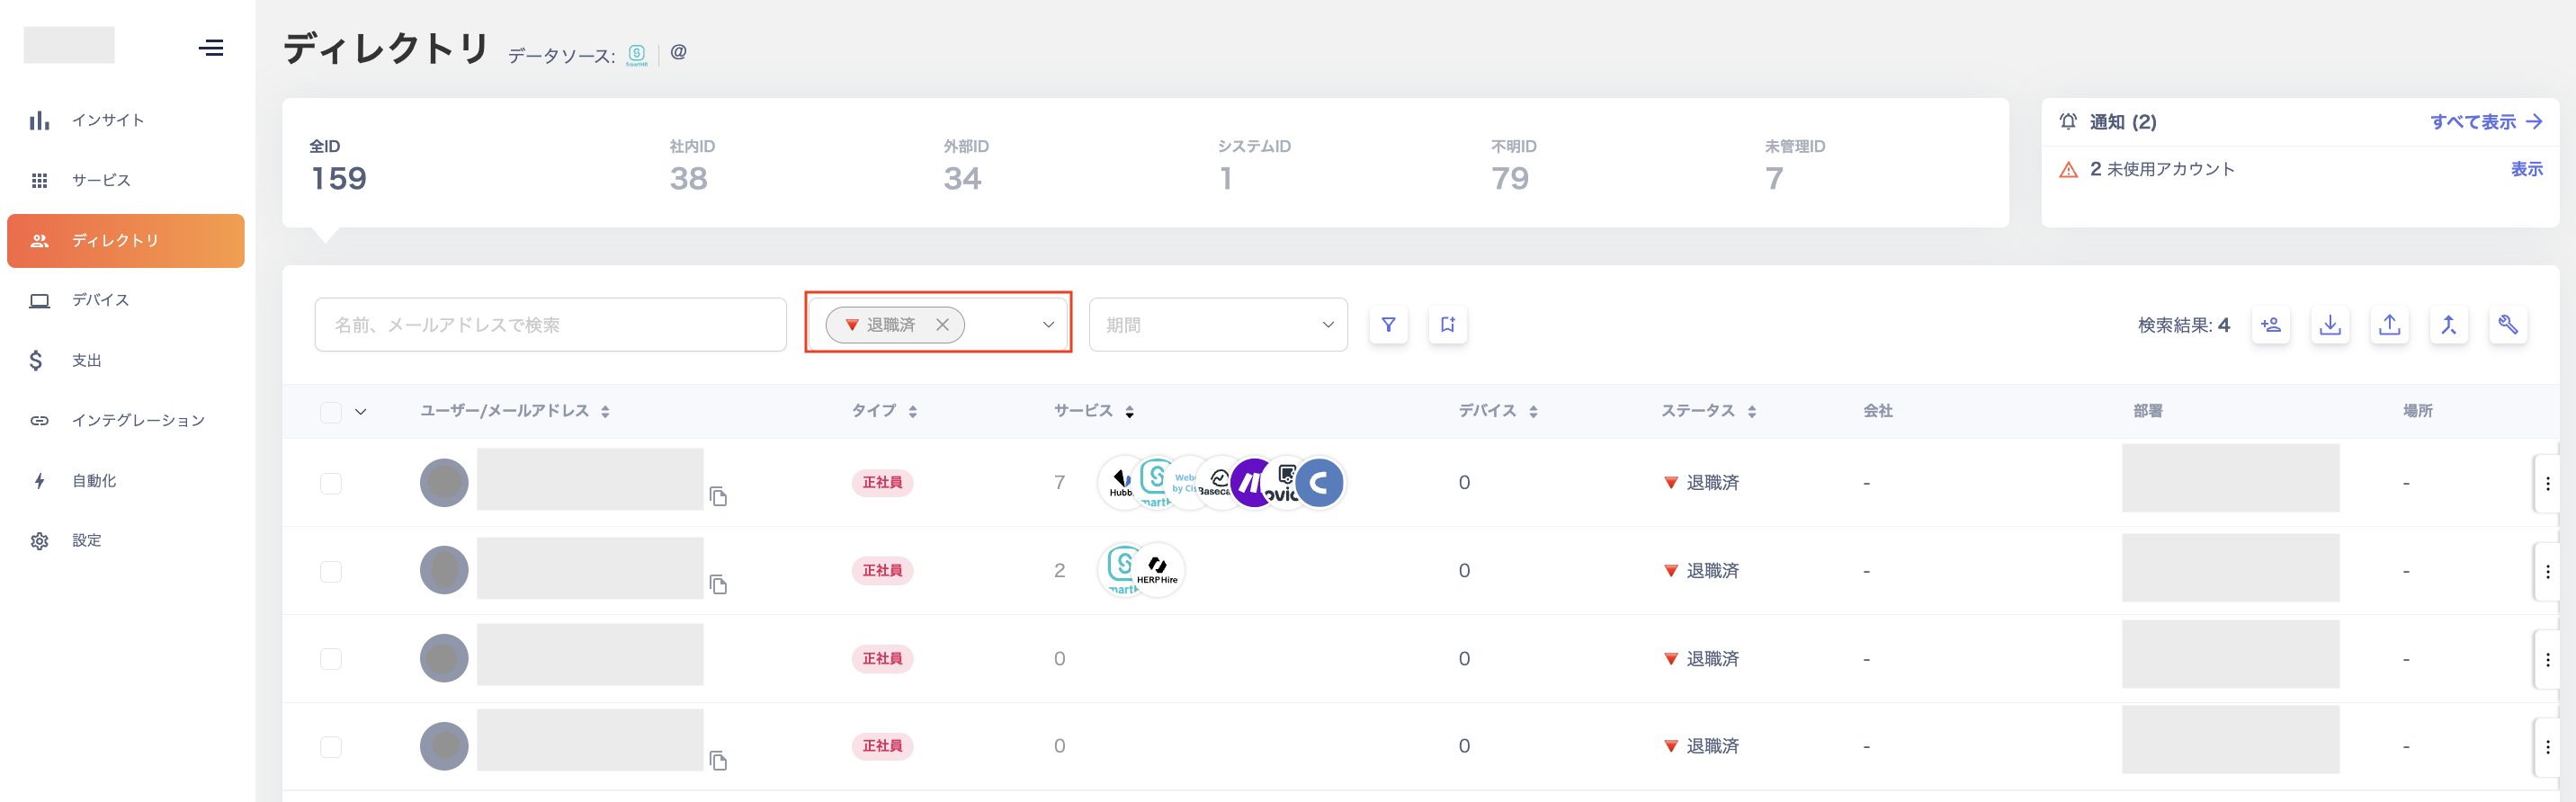
Task: Open the インサイト menu item
Action: pyautogui.click(x=108, y=121)
